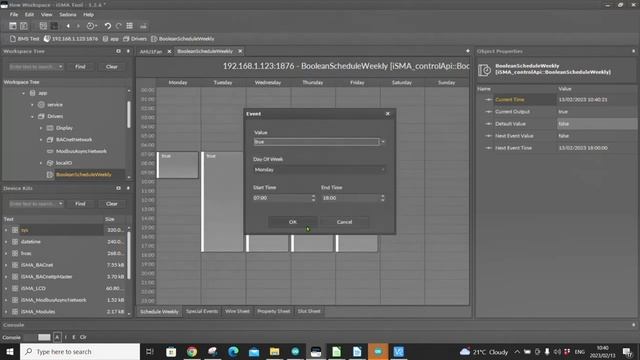Collapse the app node in the tree

point(23,93)
